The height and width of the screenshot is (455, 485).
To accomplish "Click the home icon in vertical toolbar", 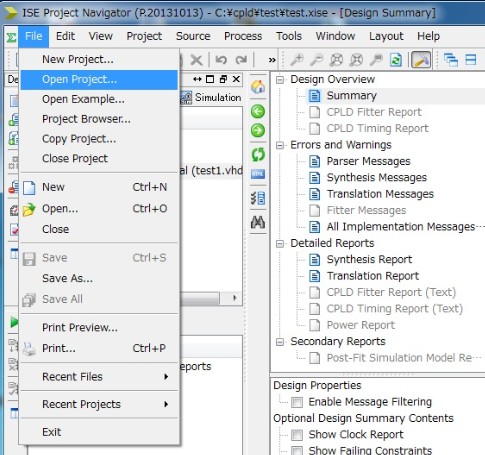I will tap(258, 87).
